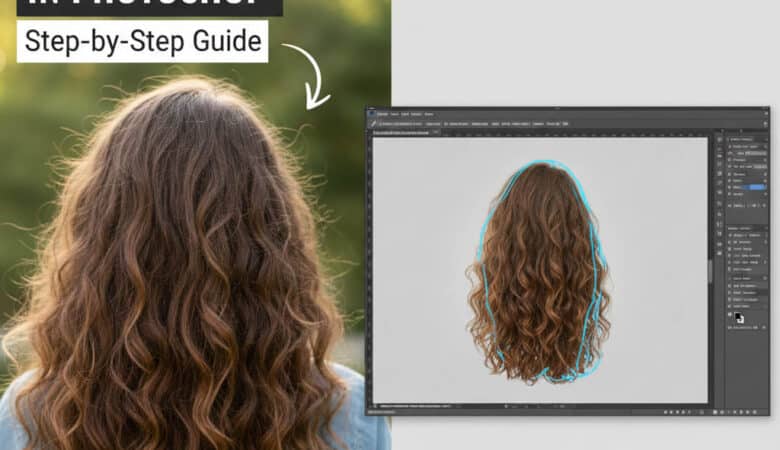Click the application logo icon beside the menu bar

(x=372, y=114)
